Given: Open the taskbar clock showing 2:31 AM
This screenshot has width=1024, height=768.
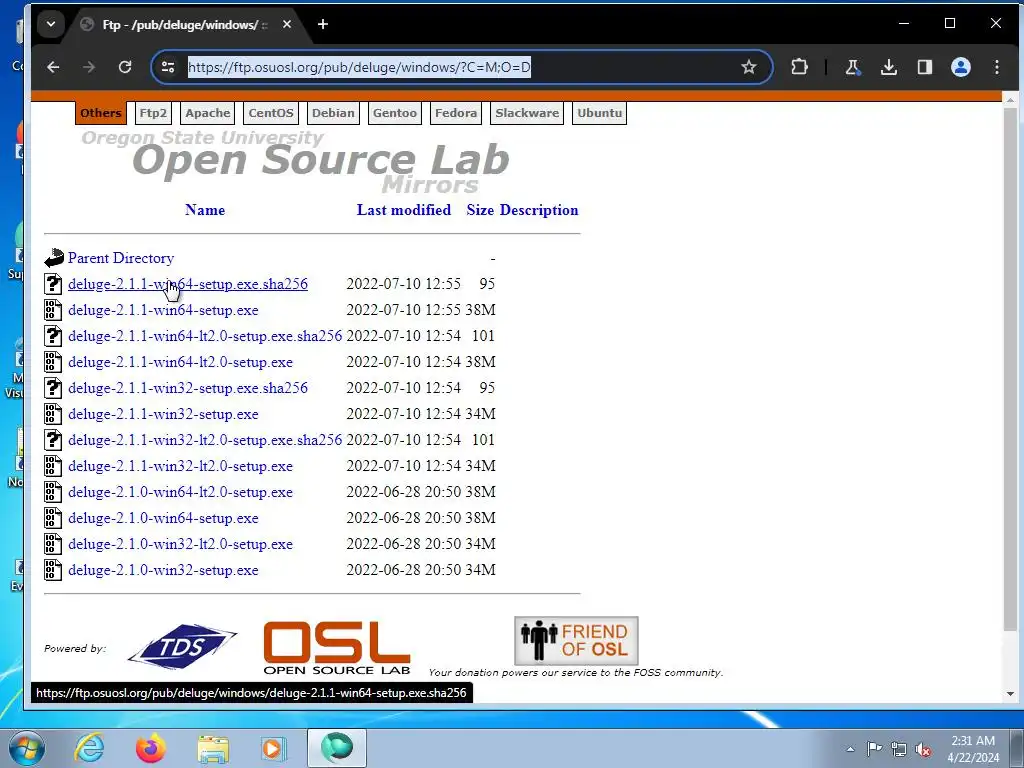Looking at the screenshot, I should pos(973,749).
